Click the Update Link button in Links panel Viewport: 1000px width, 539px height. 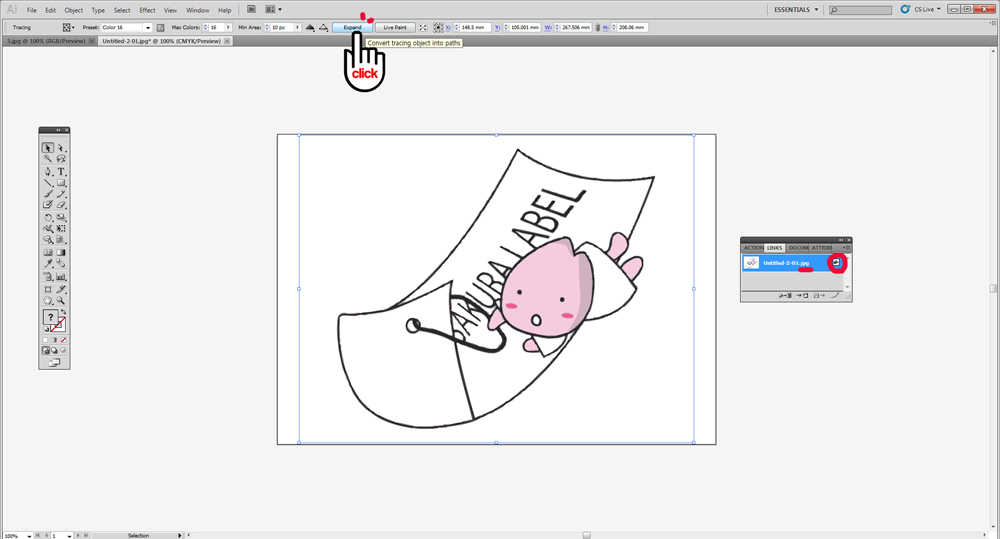(819, 295)
